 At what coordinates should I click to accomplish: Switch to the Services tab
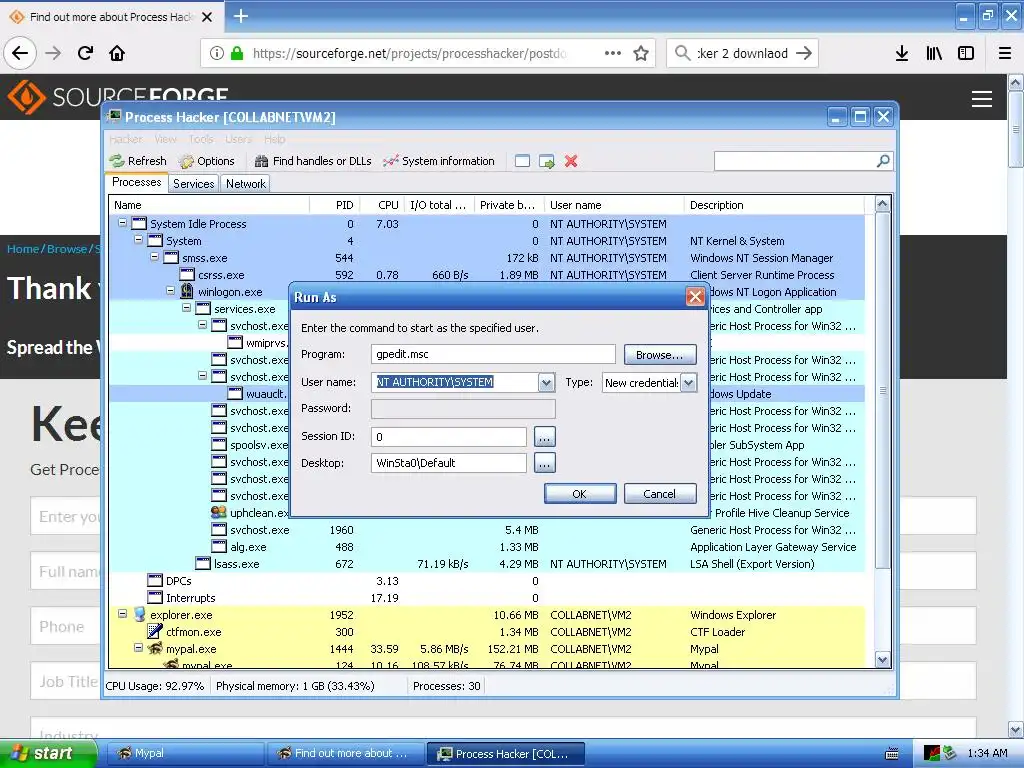[x=193, y=184]
